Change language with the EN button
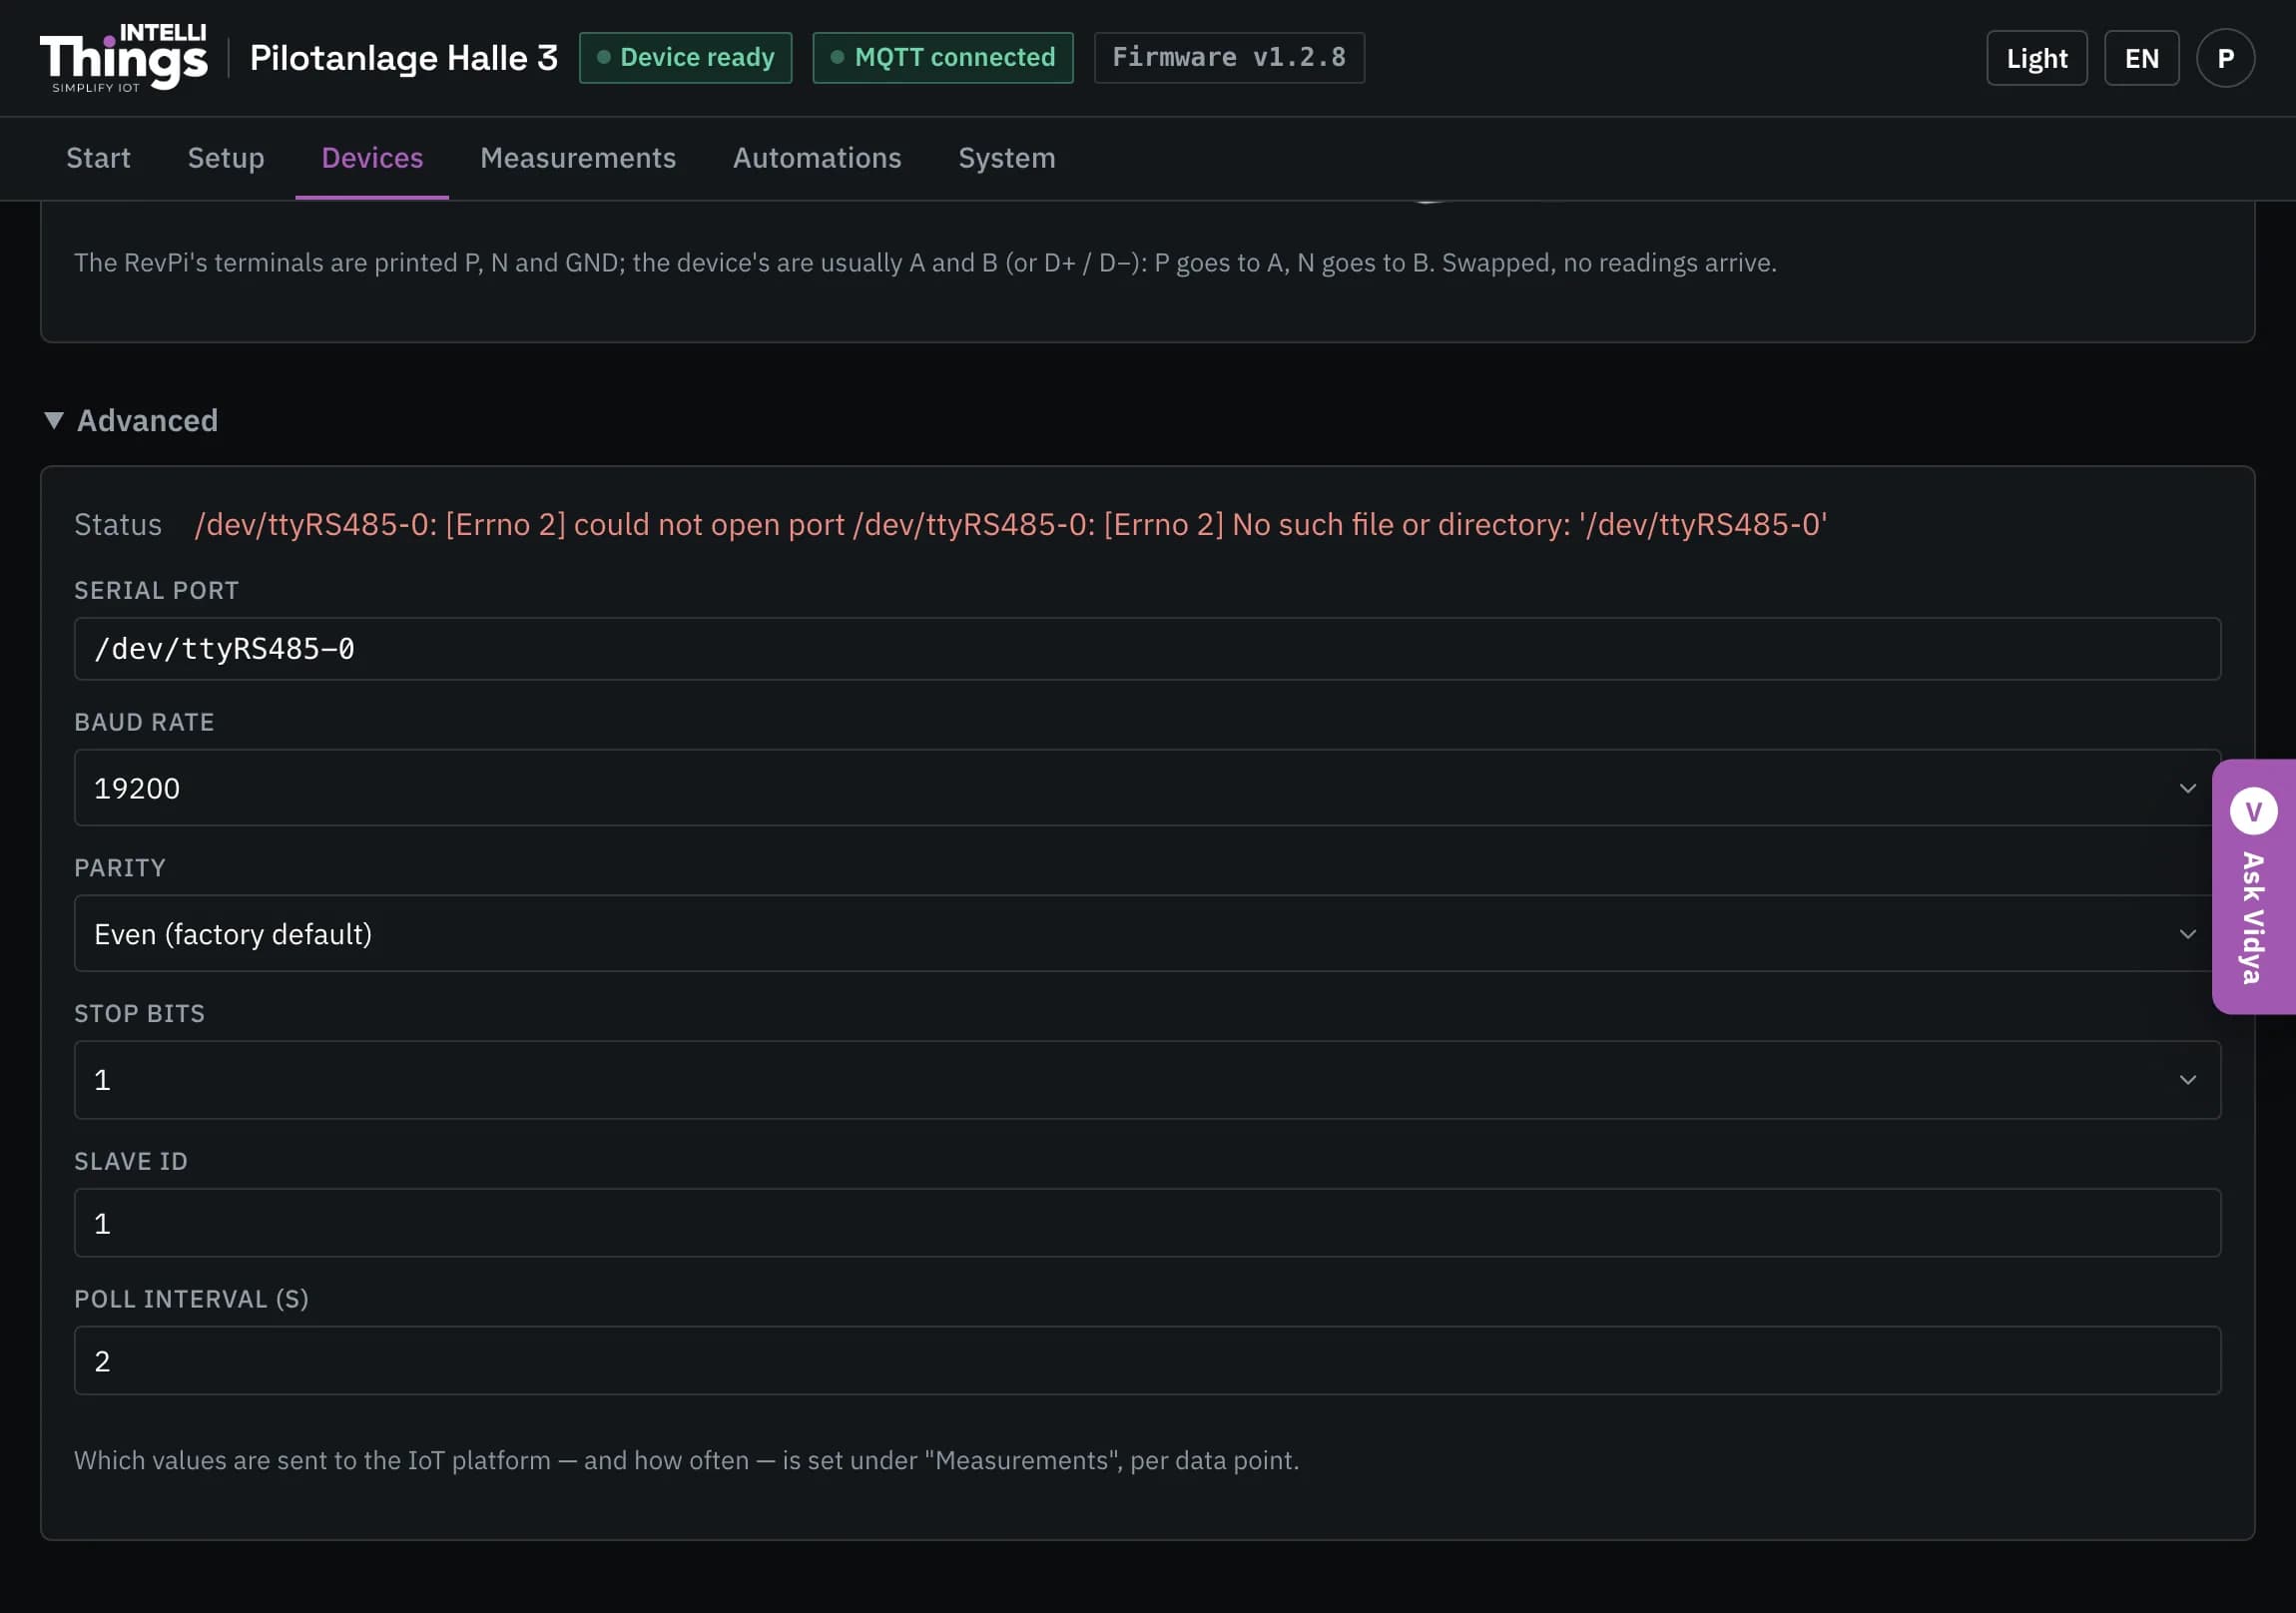The height and width of the screenshot is (1613, 2296). 2141,58
